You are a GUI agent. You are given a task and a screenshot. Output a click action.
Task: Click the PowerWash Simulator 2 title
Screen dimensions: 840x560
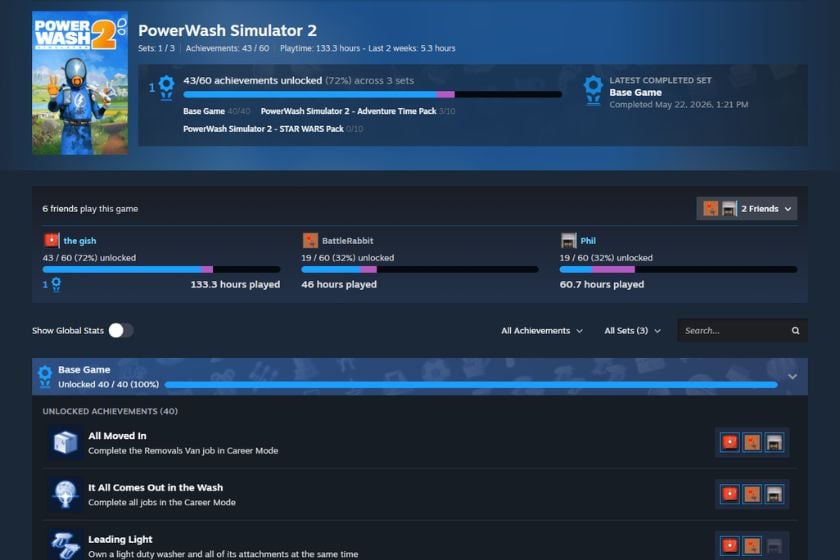coord(227,31)
